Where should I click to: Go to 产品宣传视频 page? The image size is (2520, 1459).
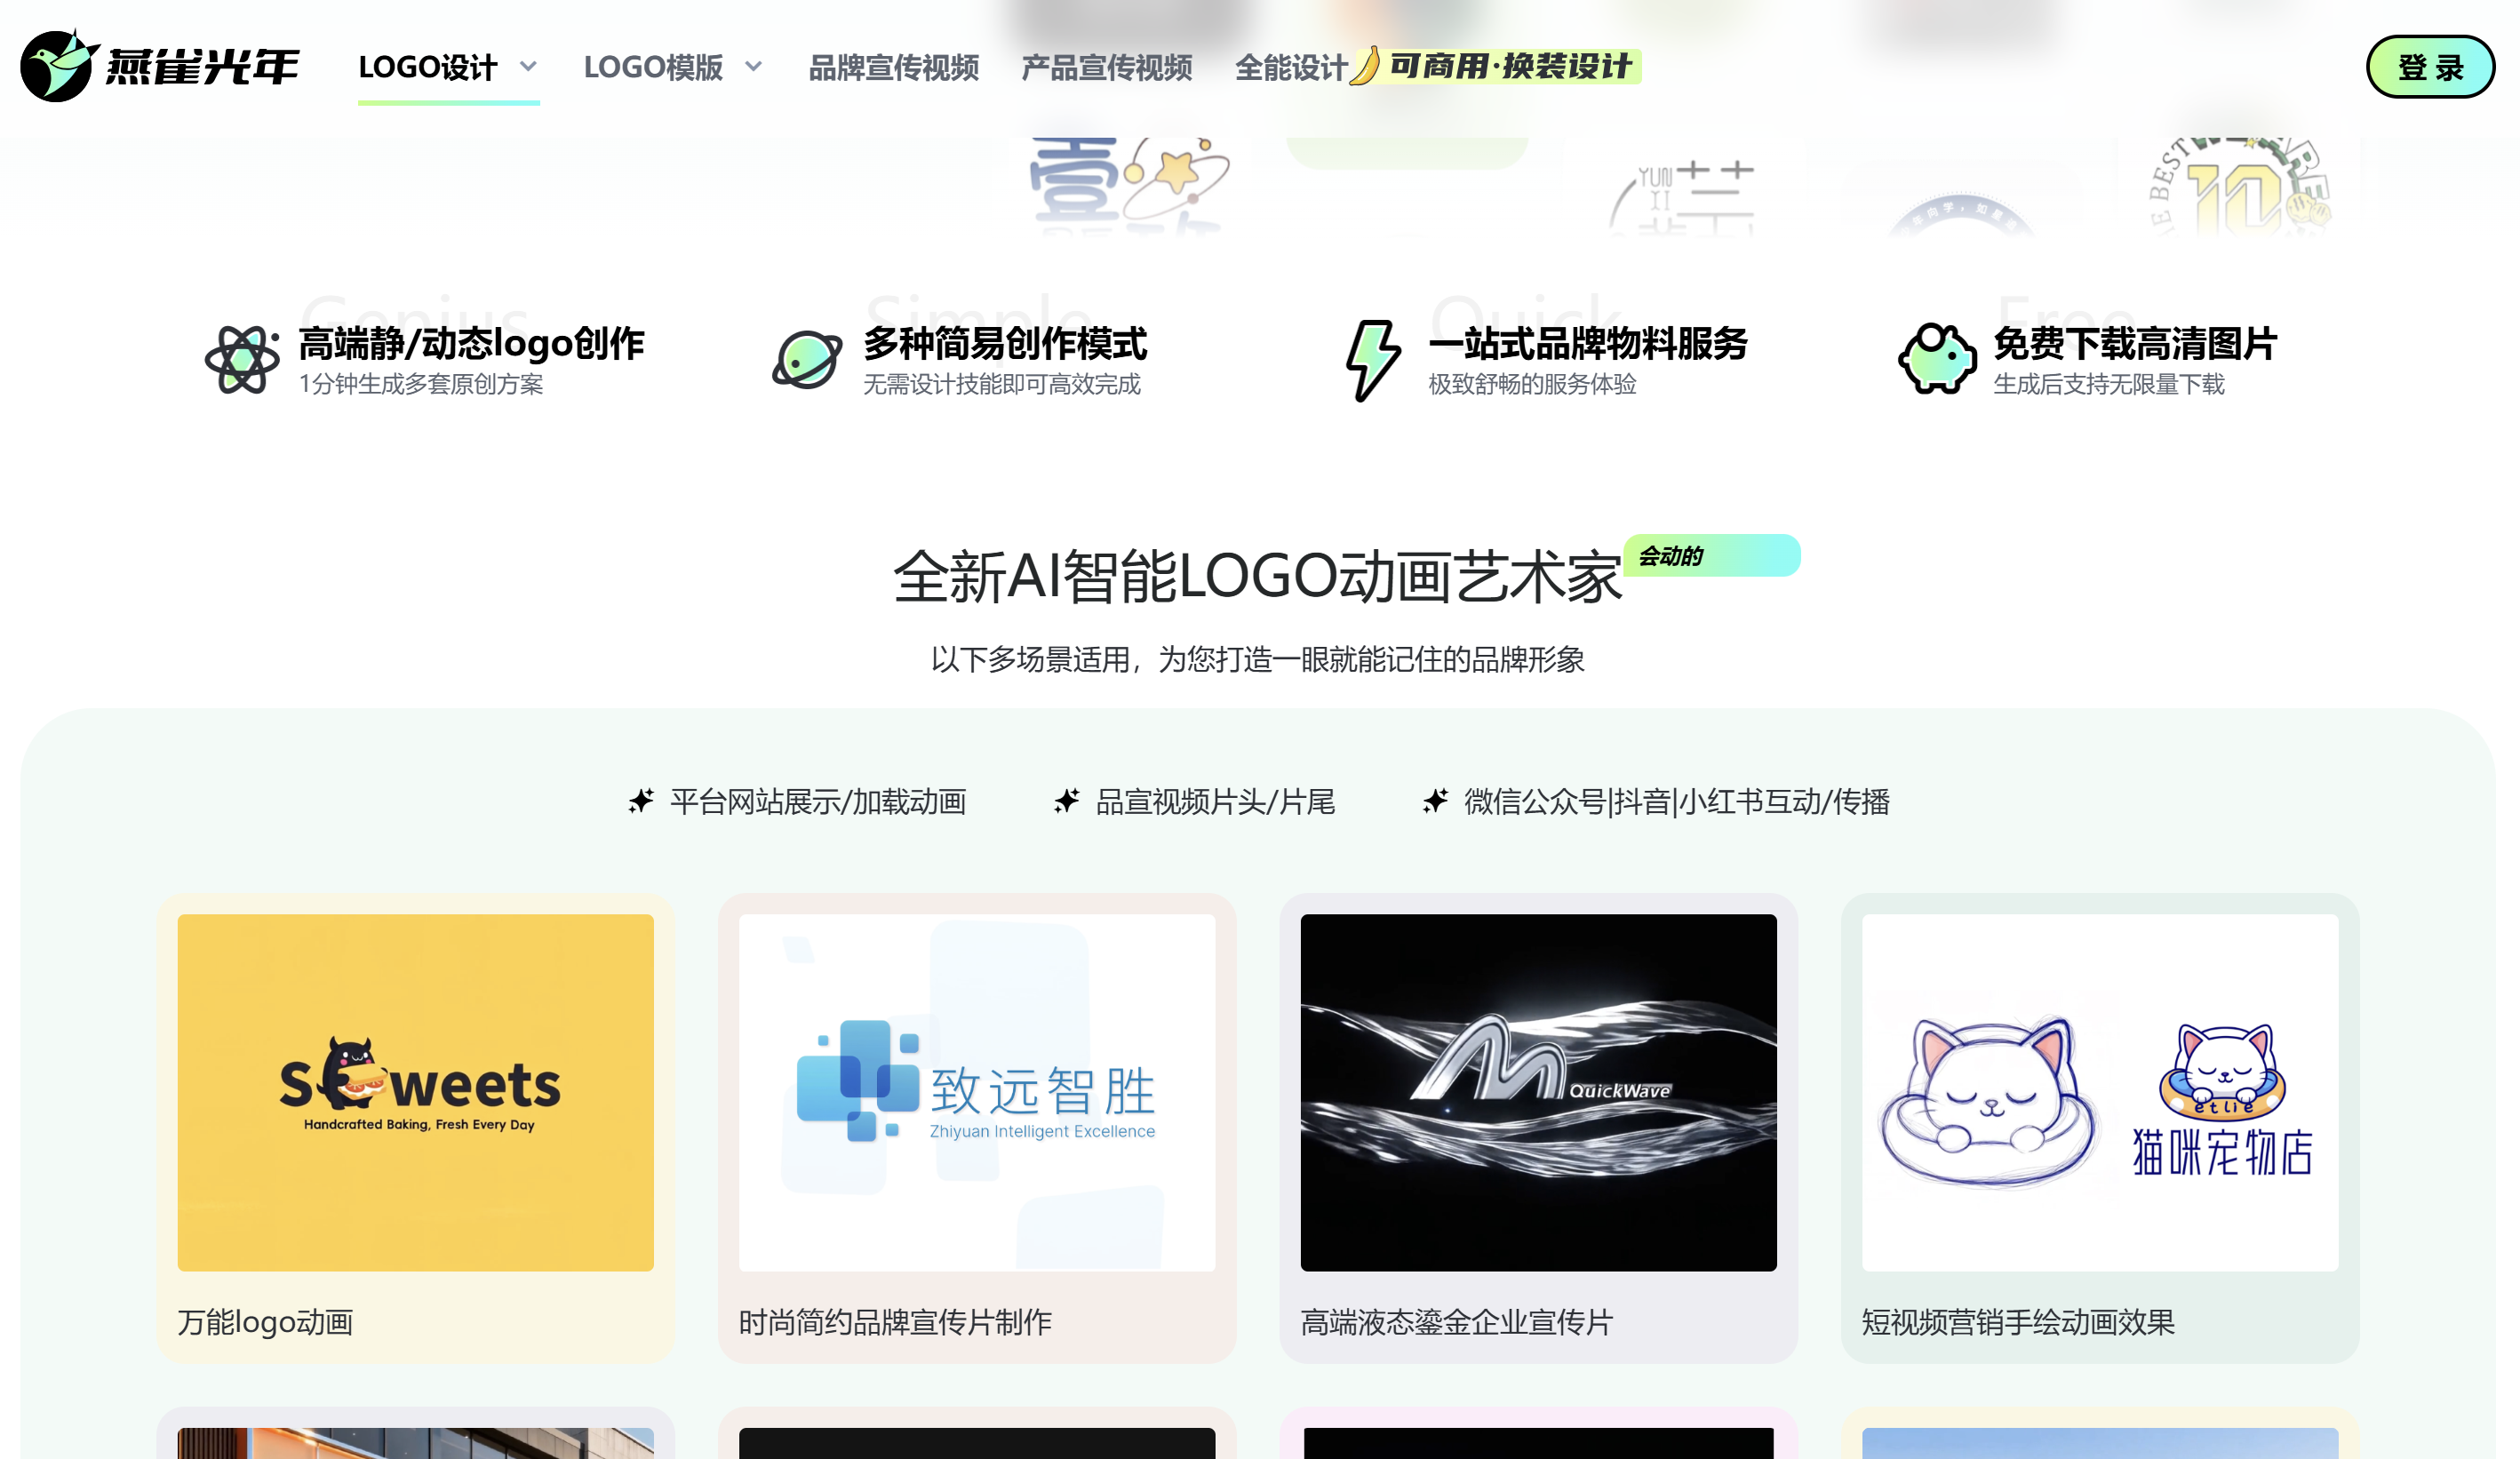(x=1107, y=68)
